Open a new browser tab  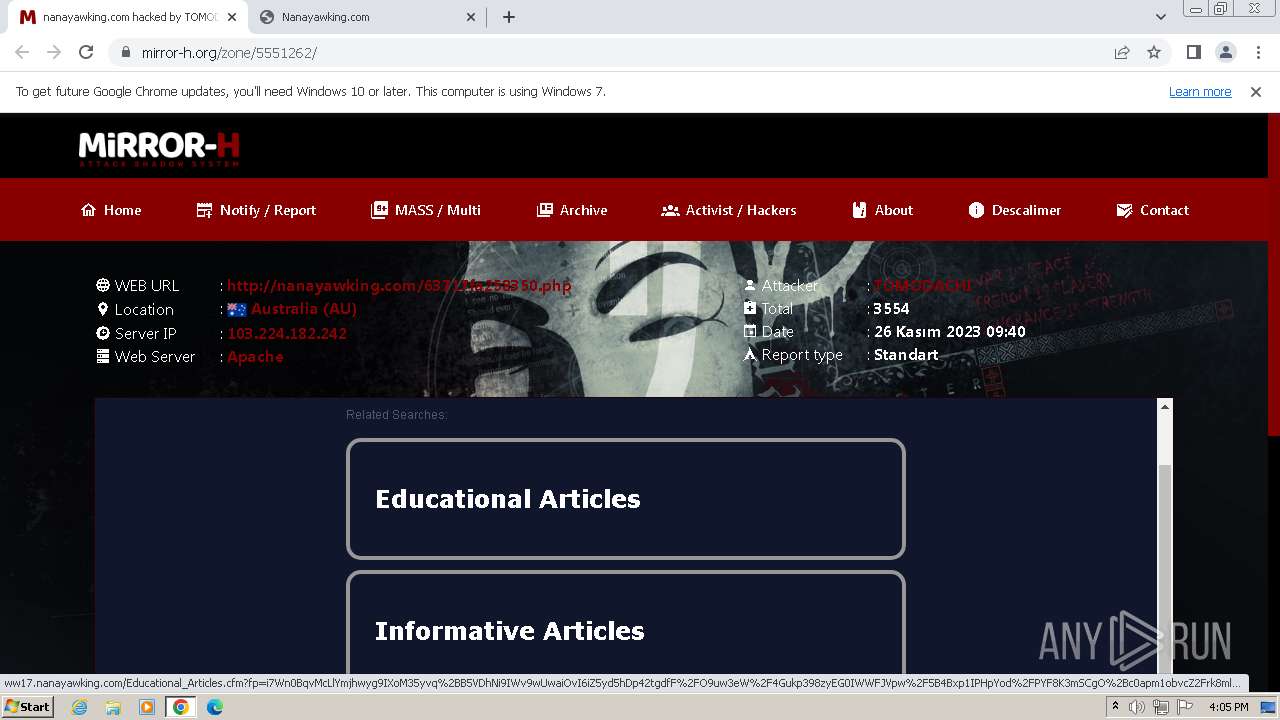(x=508, y=17)
